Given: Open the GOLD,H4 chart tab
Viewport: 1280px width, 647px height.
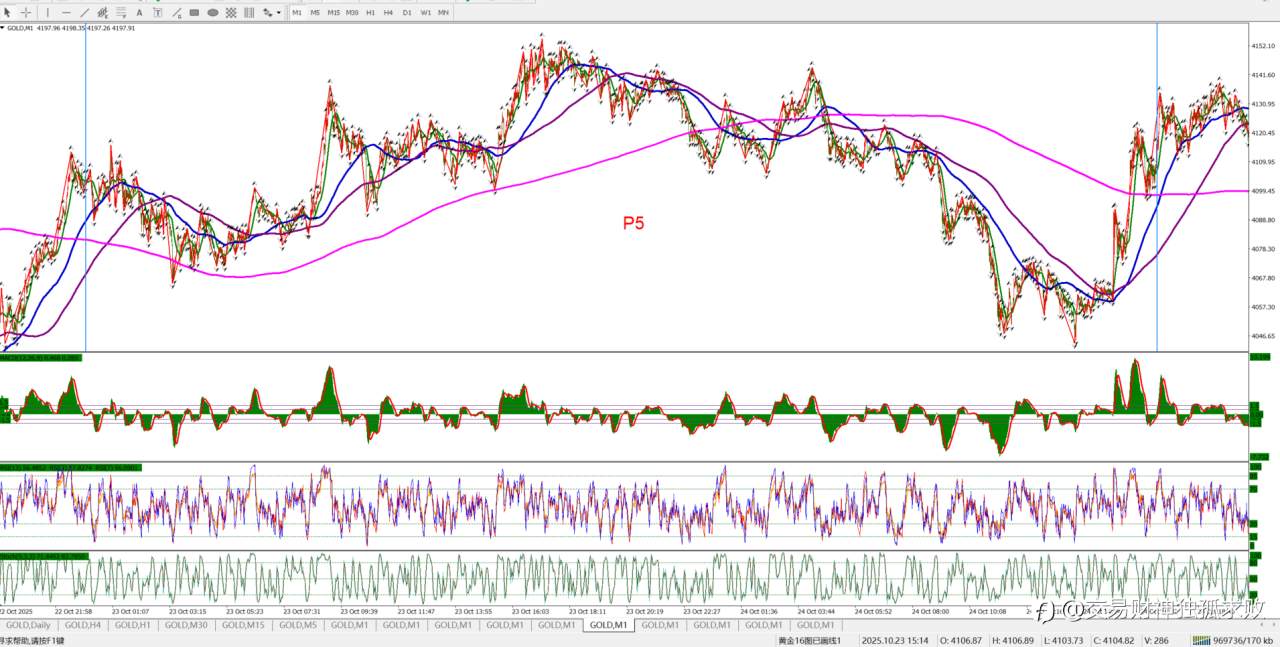Looking at the screenshot, I should [x=81, y=625].
